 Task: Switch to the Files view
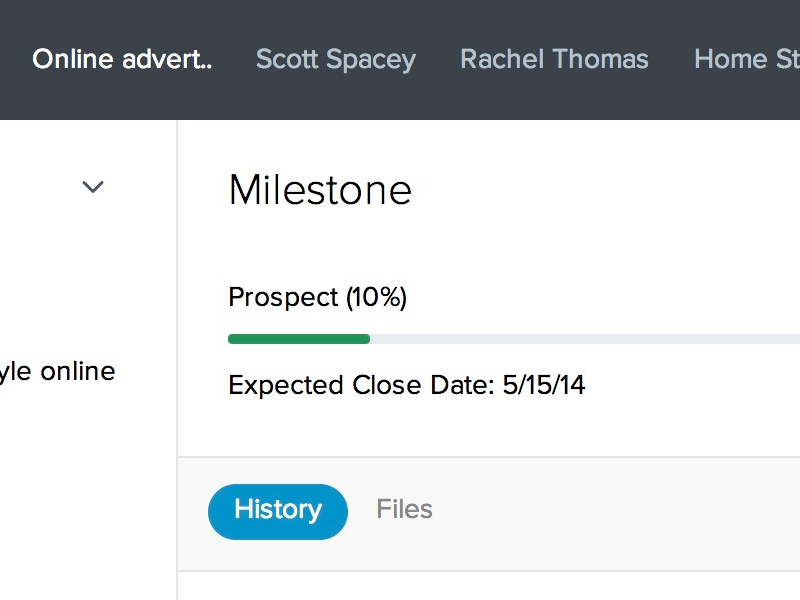(x=404, y=510)
